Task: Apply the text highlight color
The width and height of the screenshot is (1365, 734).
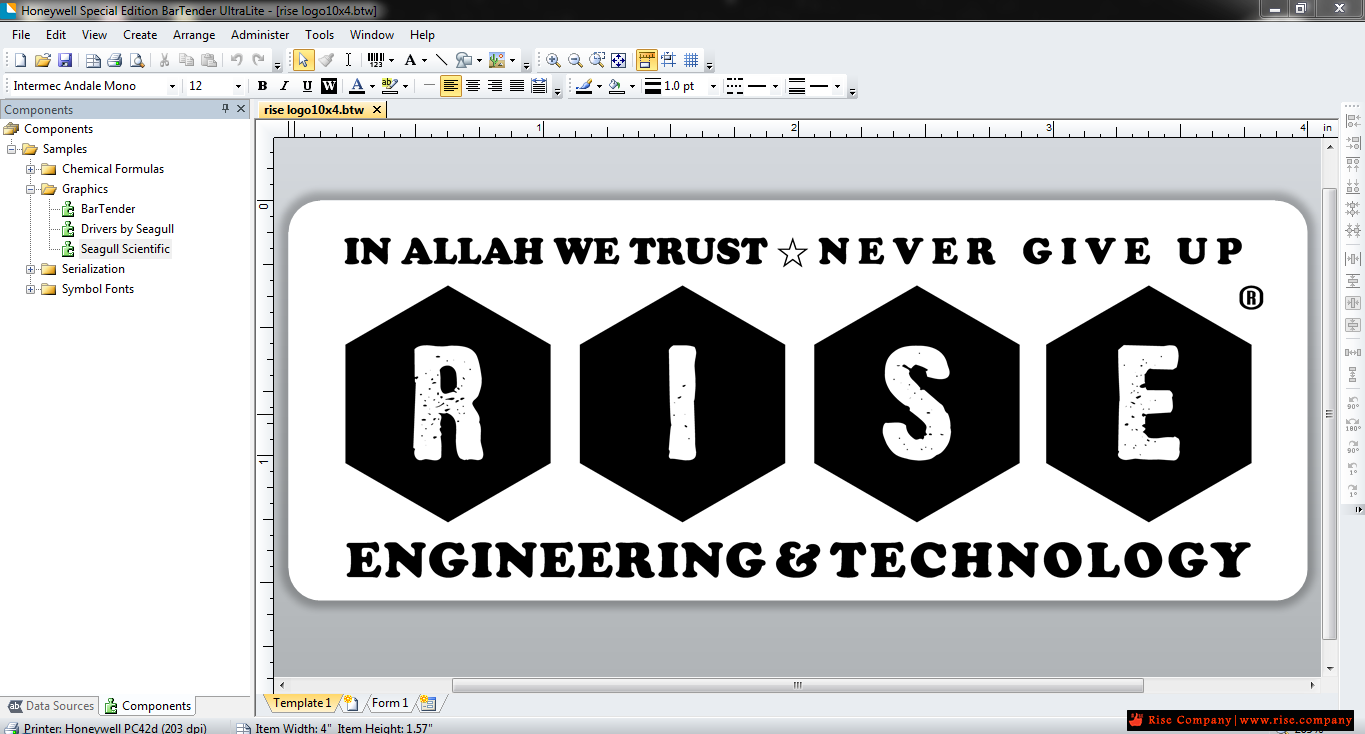Action: [389, 86]
